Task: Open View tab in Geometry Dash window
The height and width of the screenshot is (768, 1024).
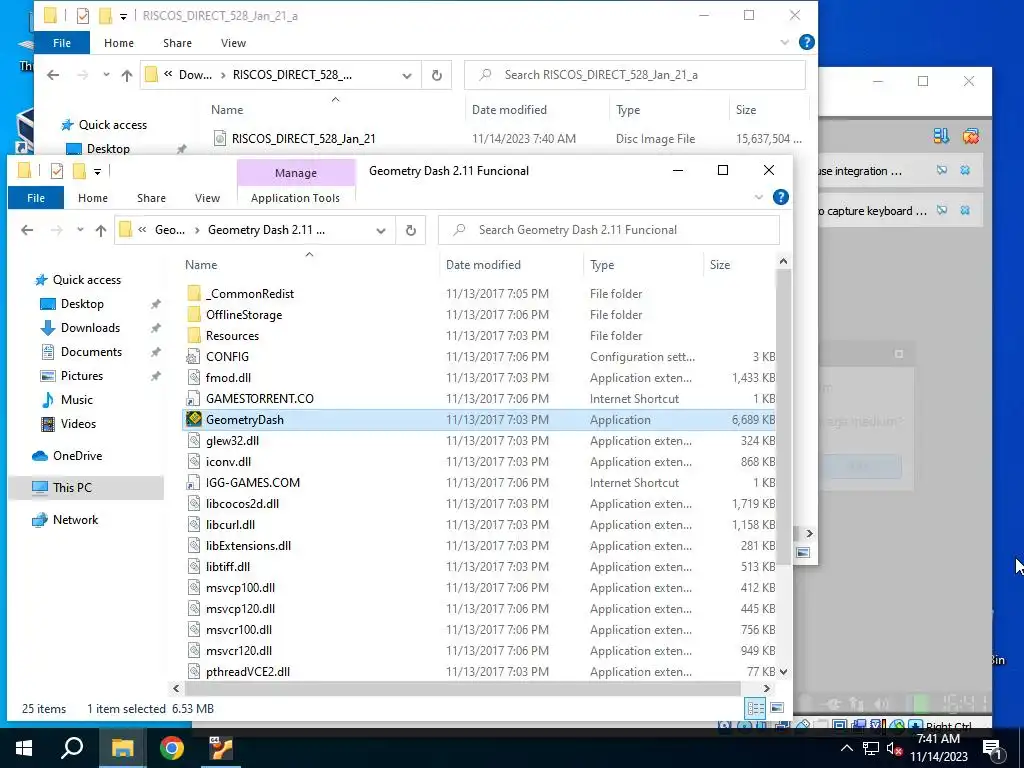Action: [x=207, y=198]
